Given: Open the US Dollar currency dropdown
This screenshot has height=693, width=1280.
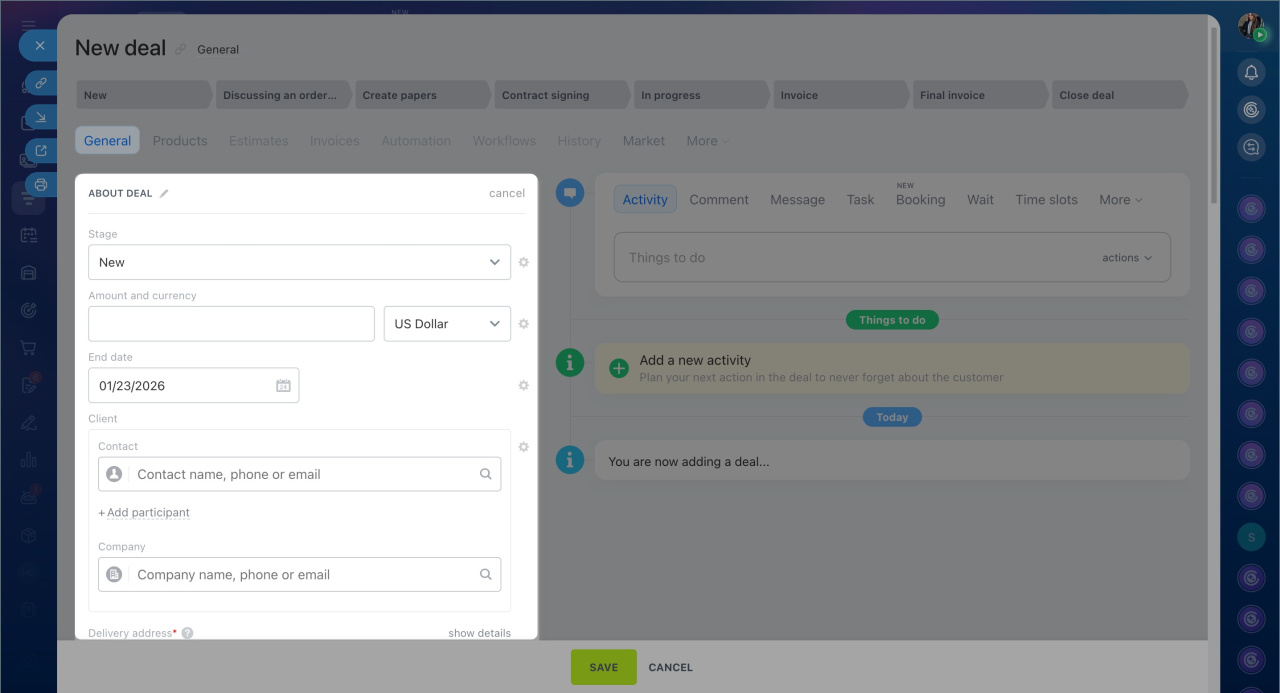Looking at the screenshot, I should click(447, 324).
